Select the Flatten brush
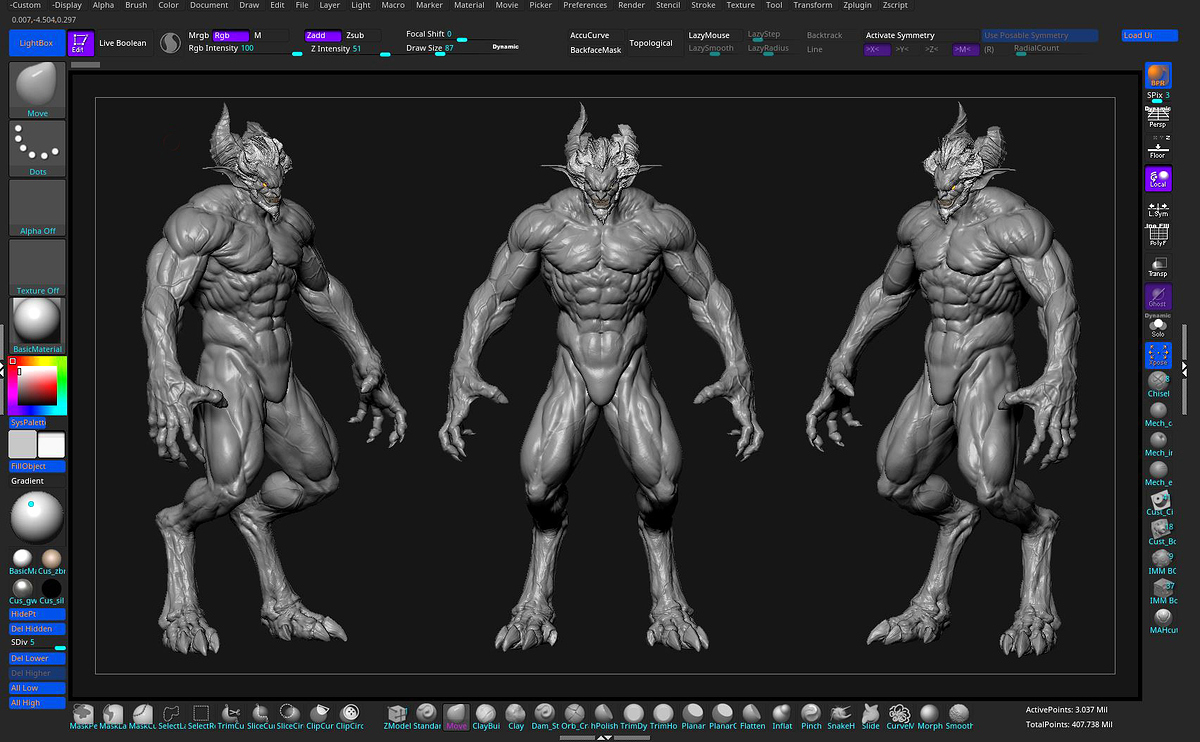Screen dimensions: 1200x742 [x=752, y=716]
